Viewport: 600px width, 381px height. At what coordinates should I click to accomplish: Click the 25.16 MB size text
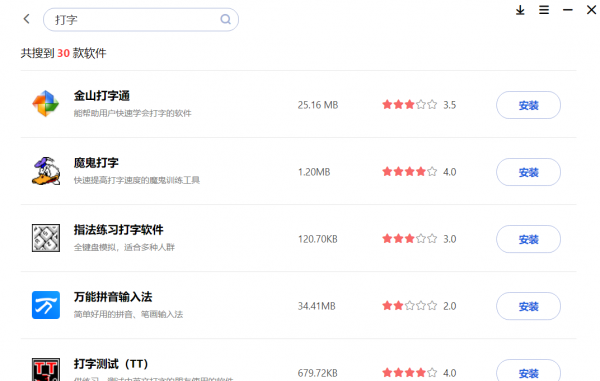[318, 105]
